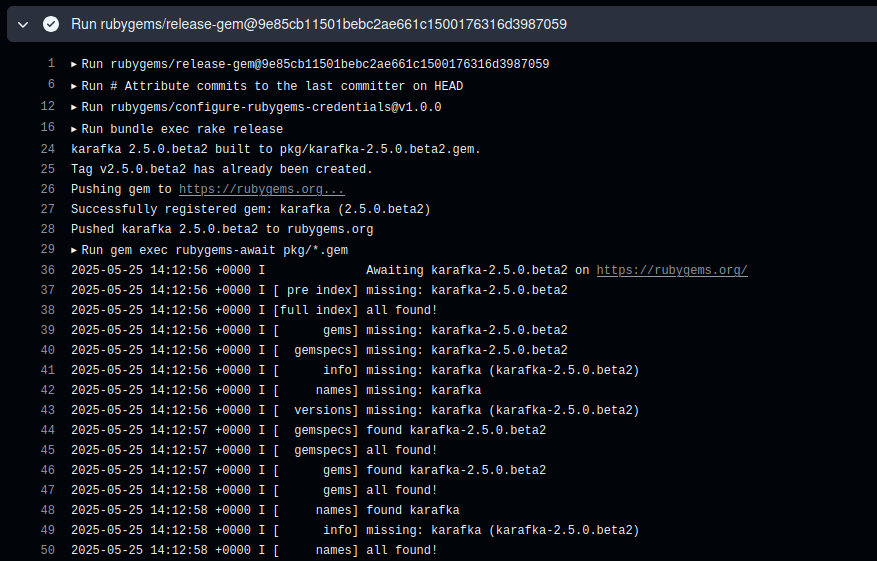Click line number 45 'gemspecs all found'

48,450
